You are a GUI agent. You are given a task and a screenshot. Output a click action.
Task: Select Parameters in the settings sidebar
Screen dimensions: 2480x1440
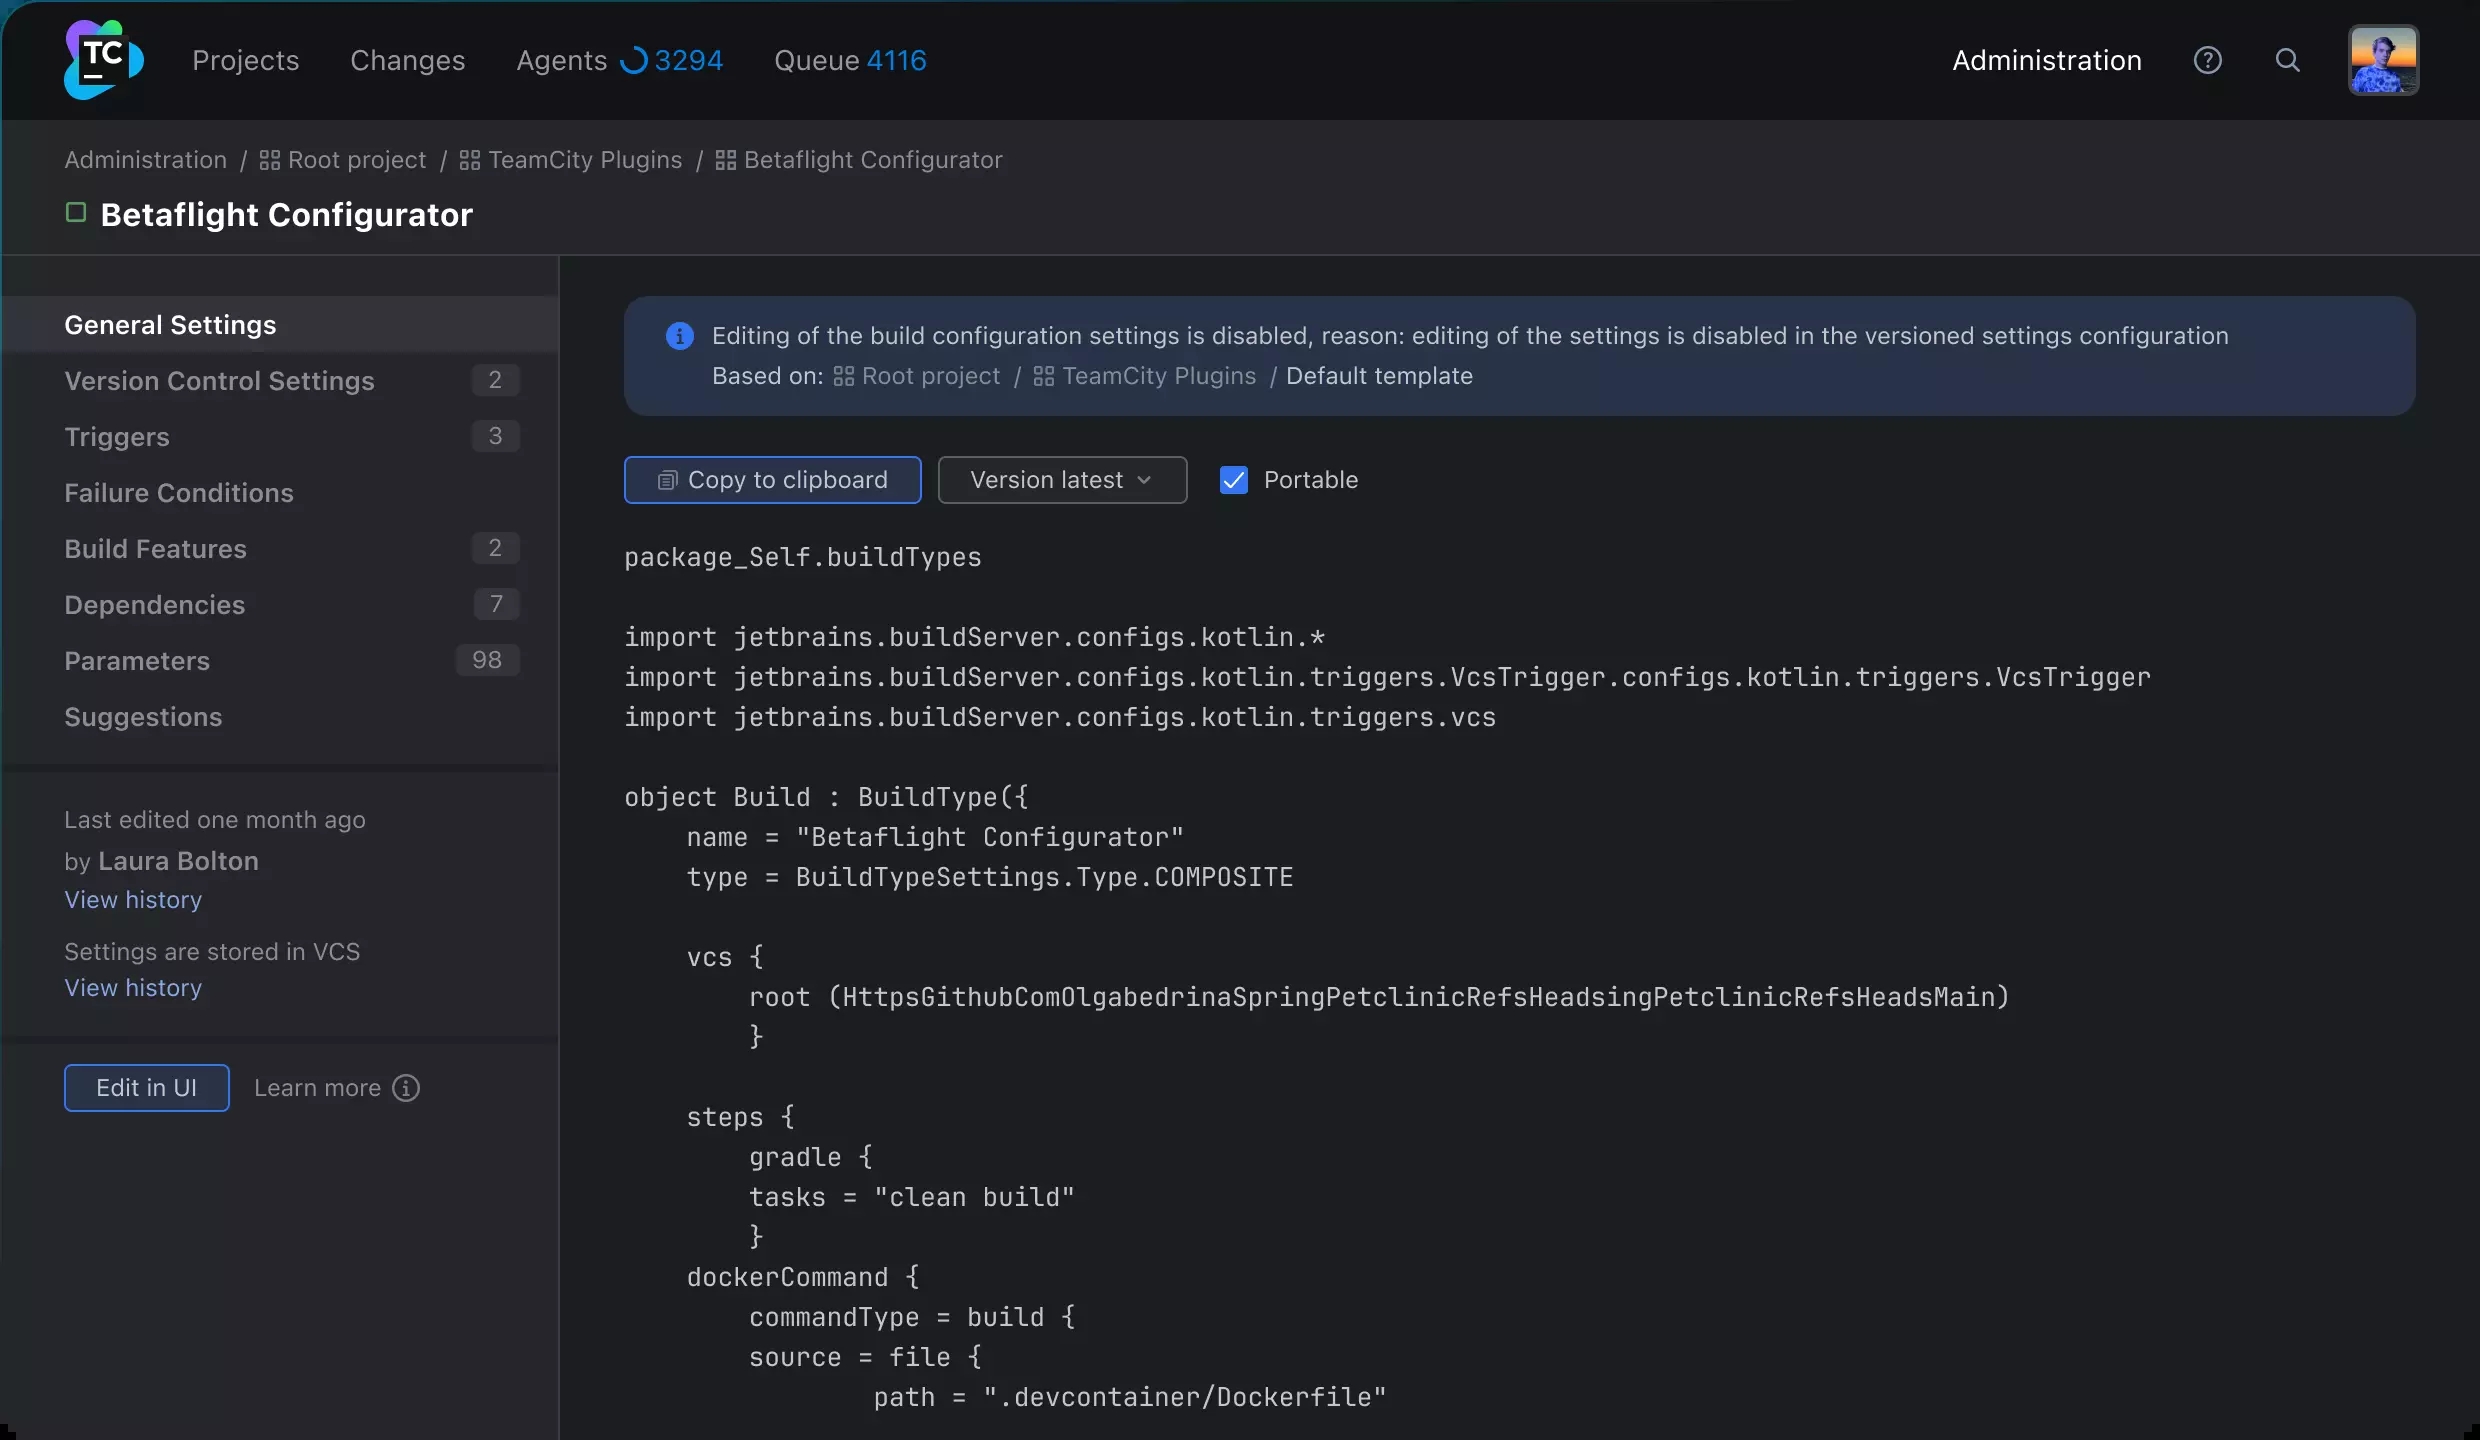click(135, 660)
